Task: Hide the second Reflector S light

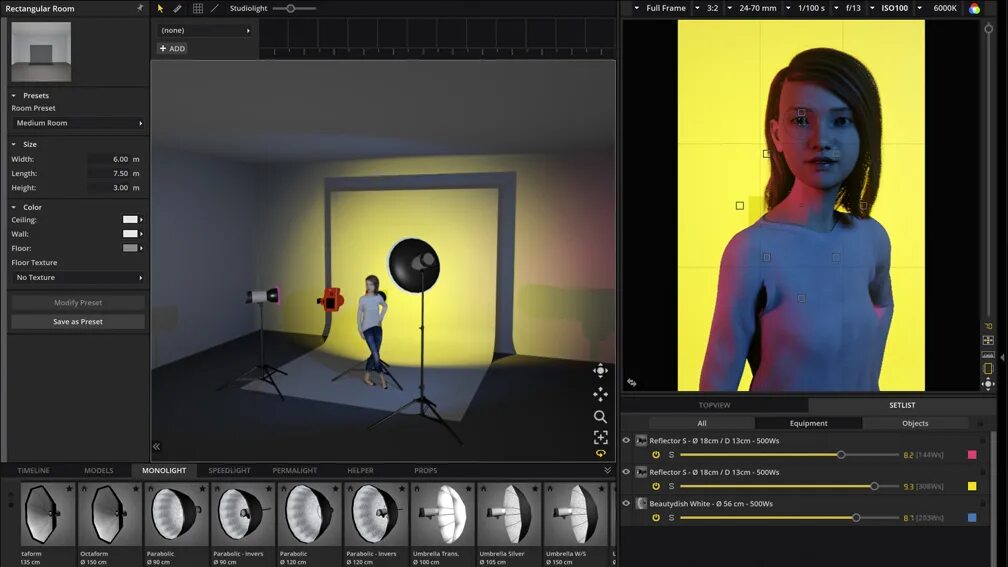Action: (x=626, y=472)
